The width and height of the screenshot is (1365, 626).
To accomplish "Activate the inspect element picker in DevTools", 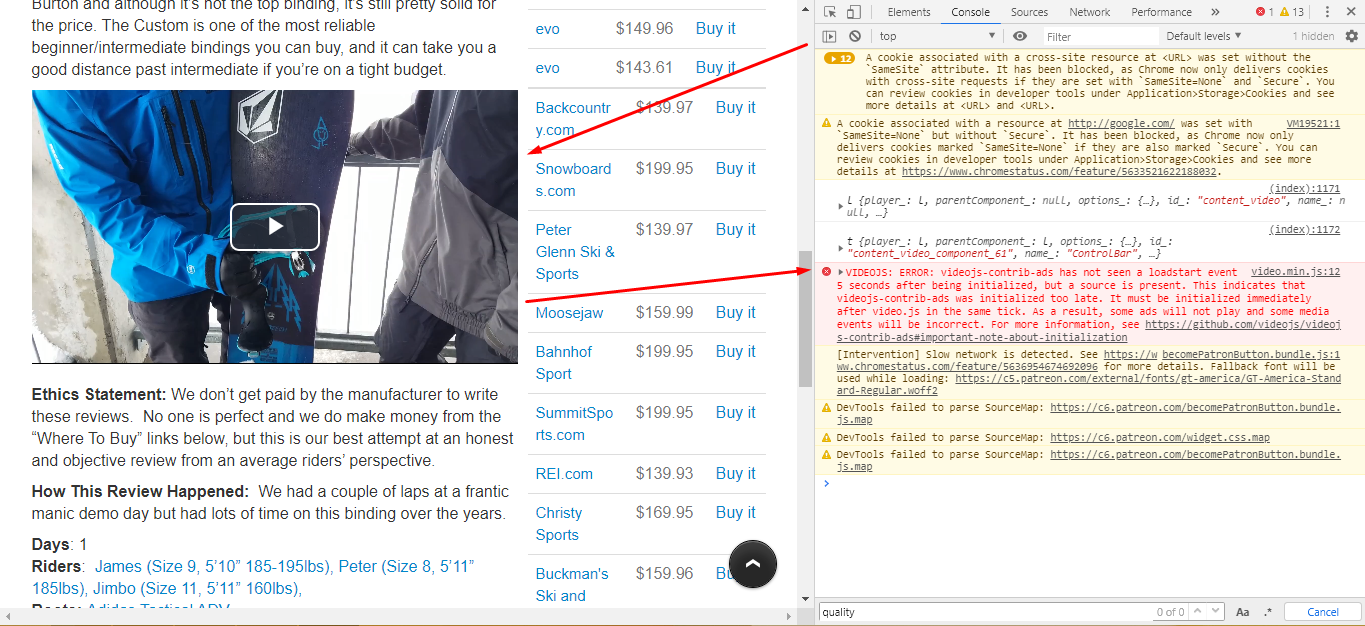I will [829, 12].
